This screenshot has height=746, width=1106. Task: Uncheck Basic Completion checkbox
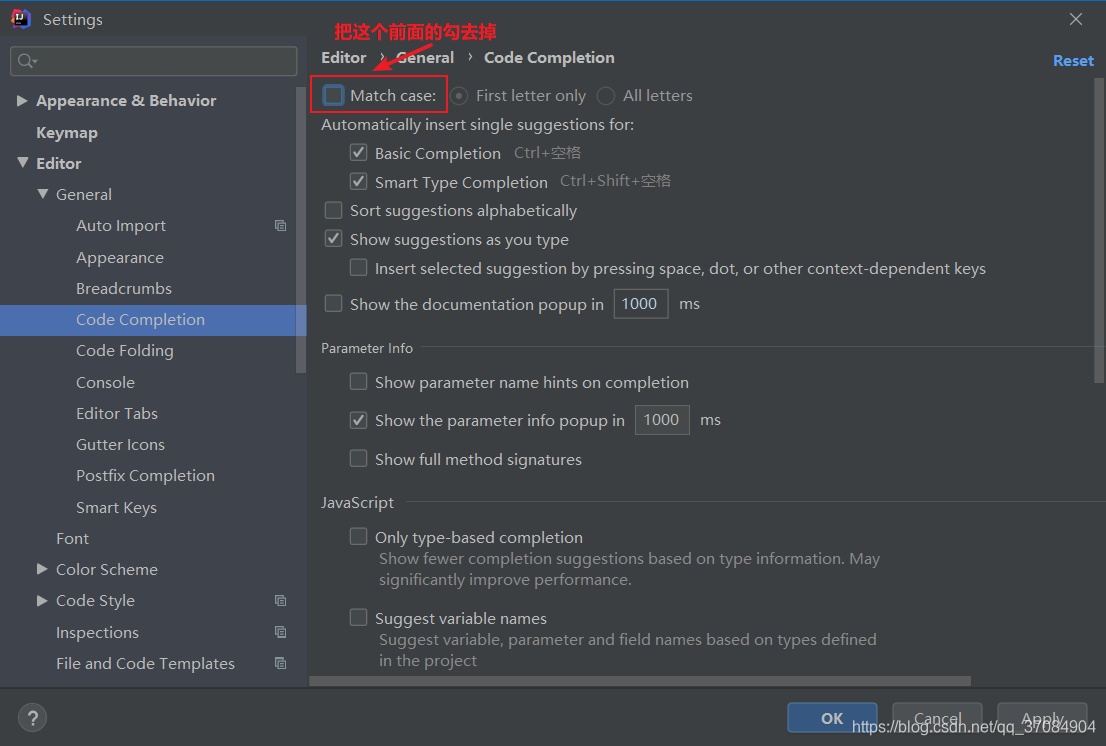[x=358, y=153]
